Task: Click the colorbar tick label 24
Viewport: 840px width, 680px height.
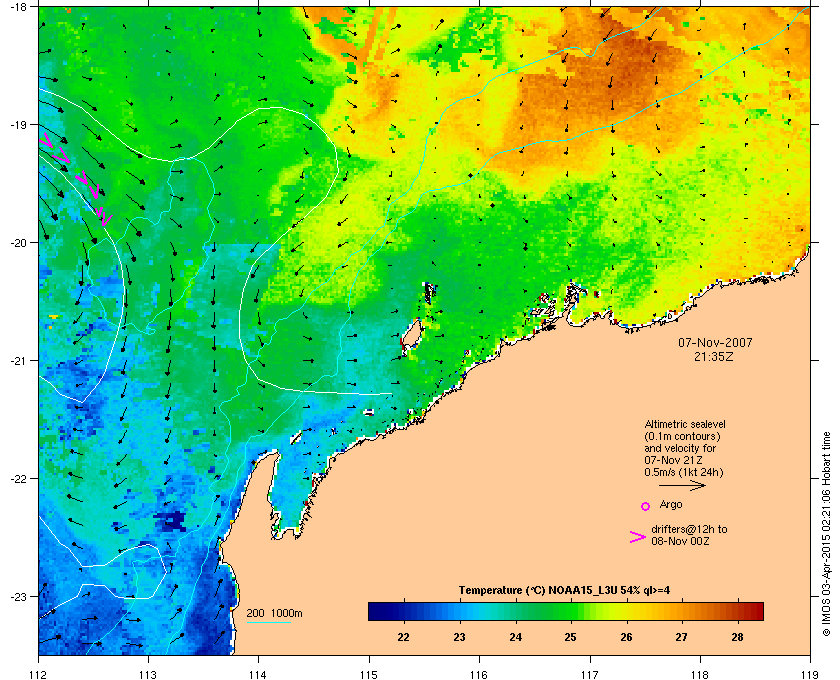Action: click(x=515, y=637)
